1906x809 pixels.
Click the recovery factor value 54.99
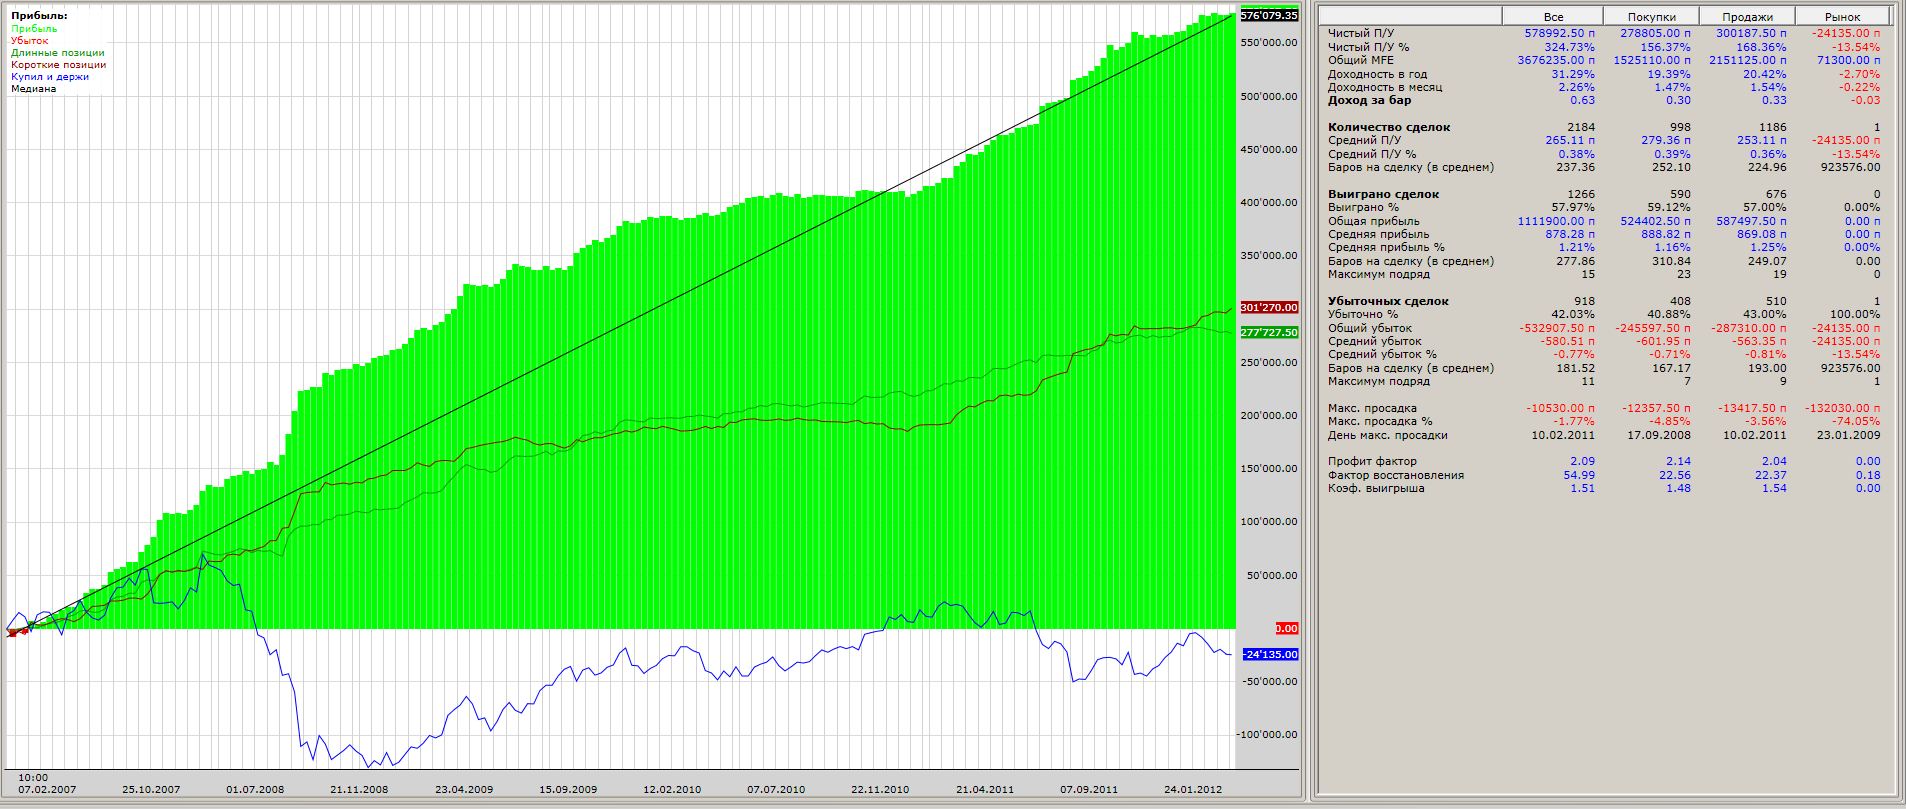[1581, 475]
